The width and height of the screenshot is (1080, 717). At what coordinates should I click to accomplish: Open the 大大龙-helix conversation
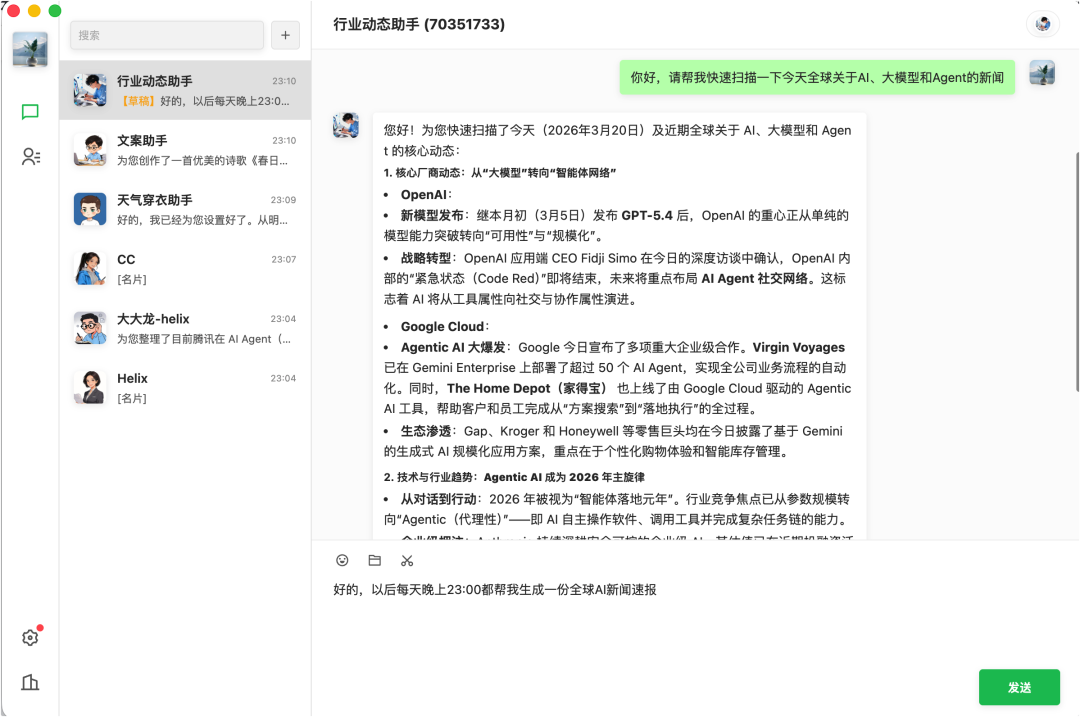tap(185, 328)
